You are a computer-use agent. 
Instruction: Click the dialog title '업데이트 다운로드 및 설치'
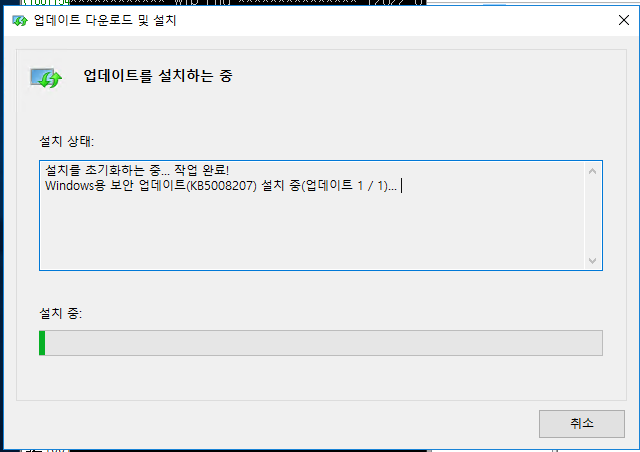105,20
